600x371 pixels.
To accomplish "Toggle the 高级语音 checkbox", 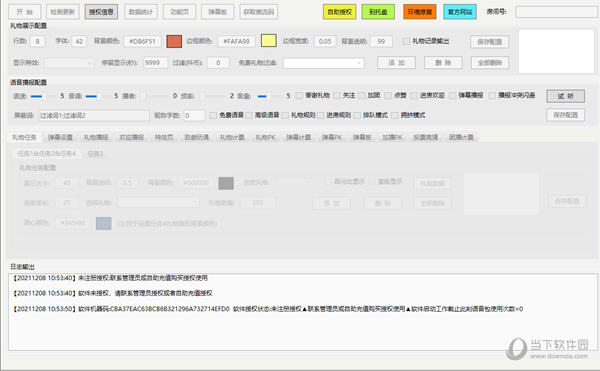I will 249,115.
